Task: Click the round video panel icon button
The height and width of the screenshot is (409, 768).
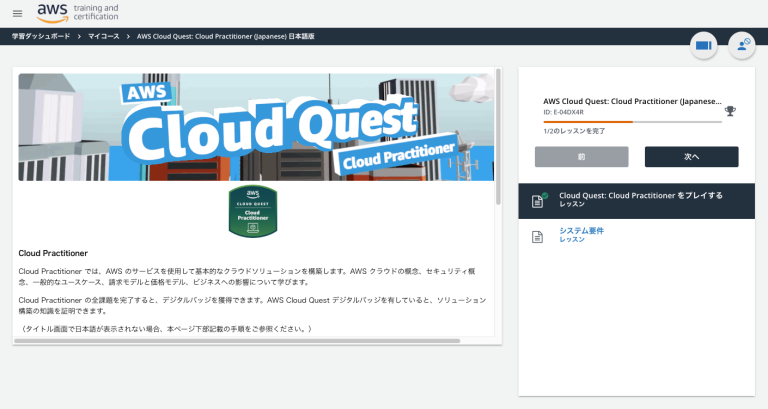Action: pyautogui.click(x=703, y=46)
